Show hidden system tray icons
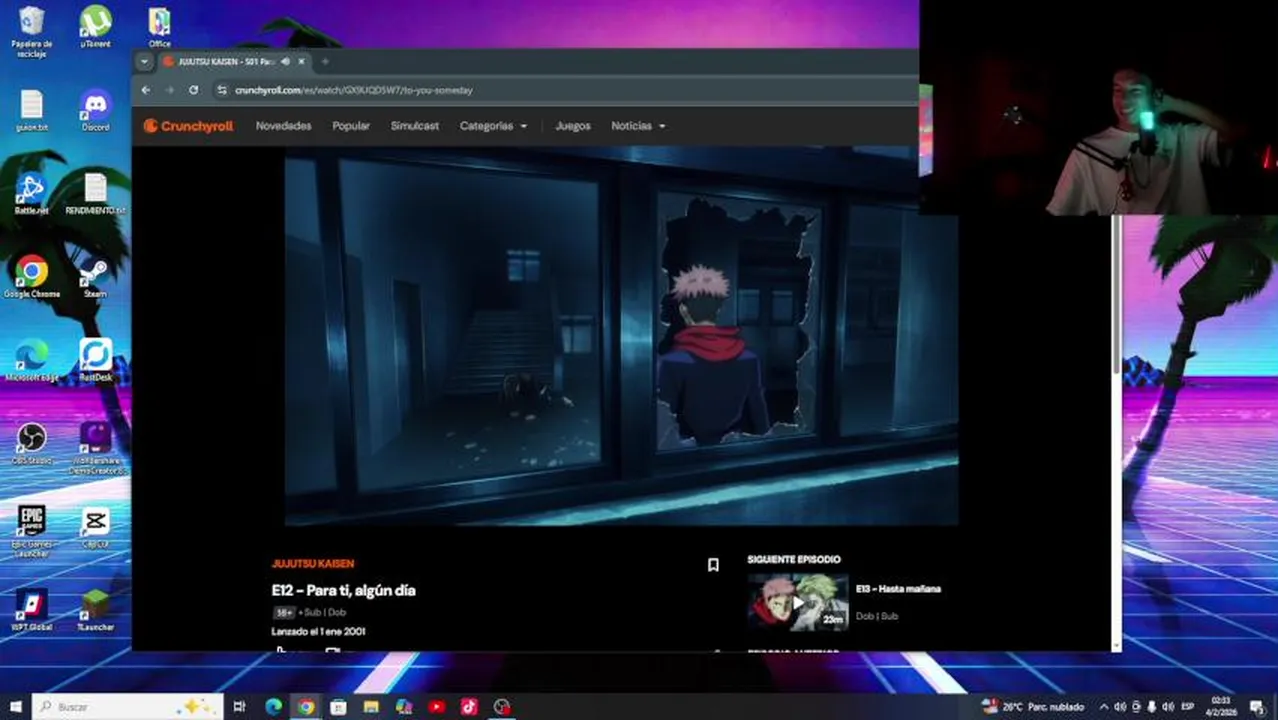Screen dimensions: 1278x720 click(1104, 707)
